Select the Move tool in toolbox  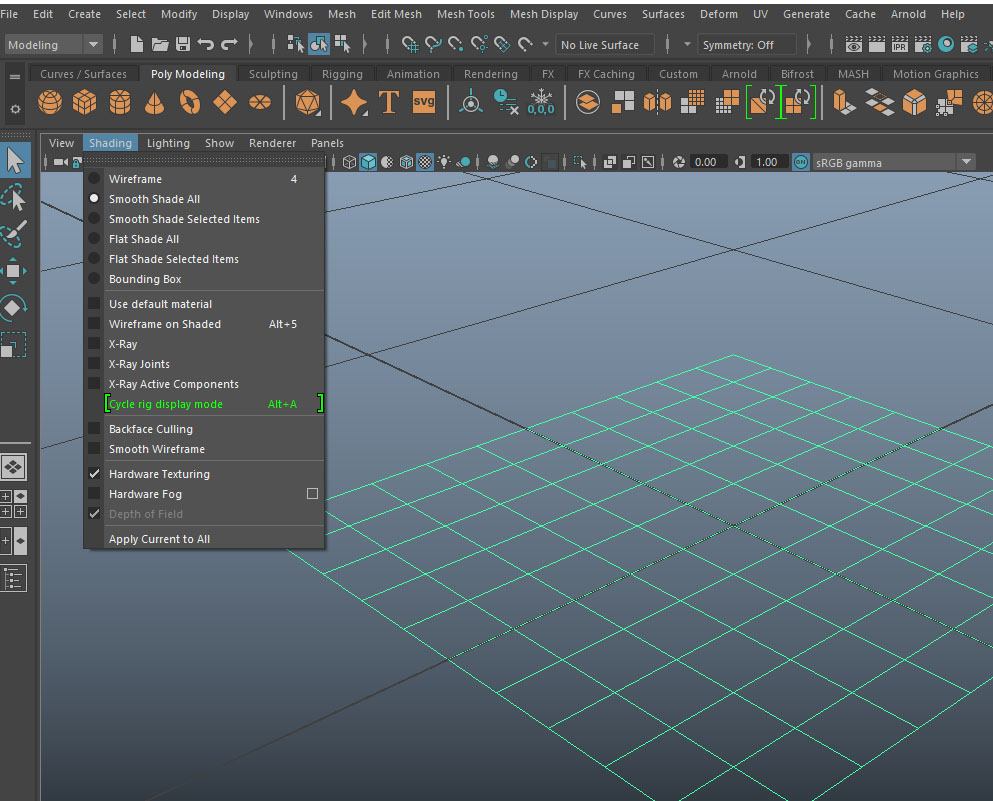[13, 271]
